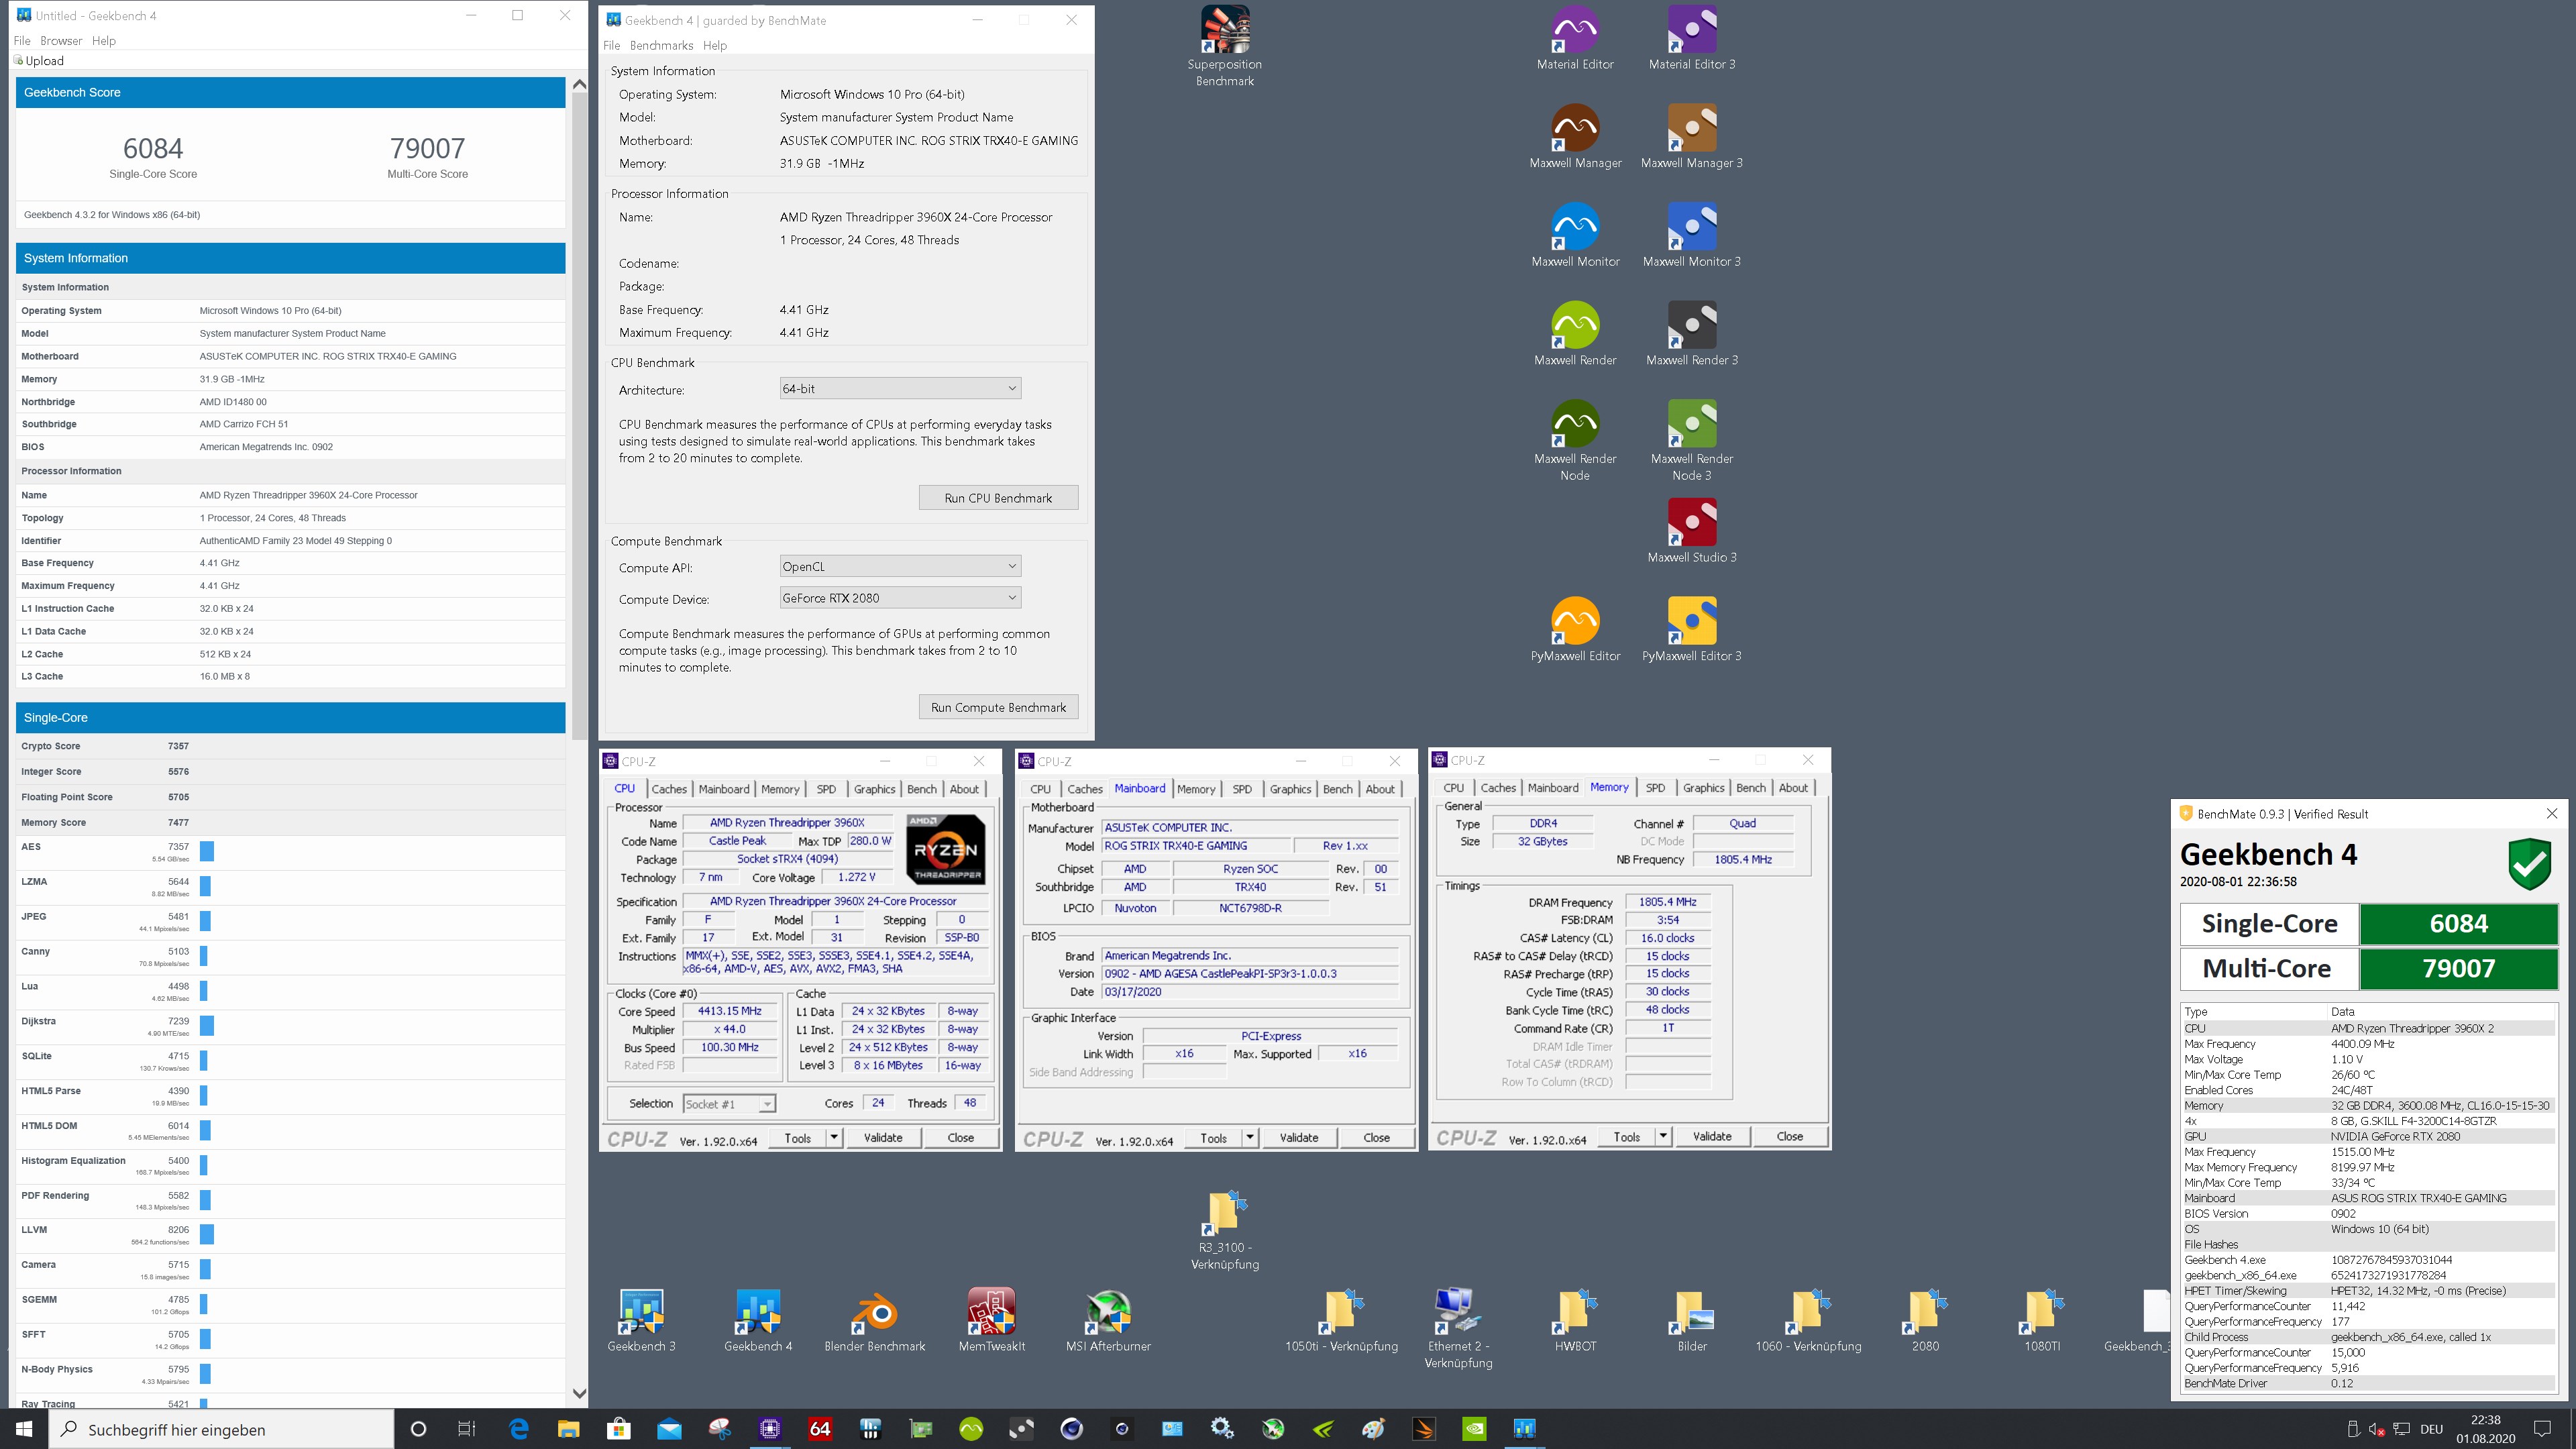Click Validate in CPU-Z Memory window

point(1712,1136)
